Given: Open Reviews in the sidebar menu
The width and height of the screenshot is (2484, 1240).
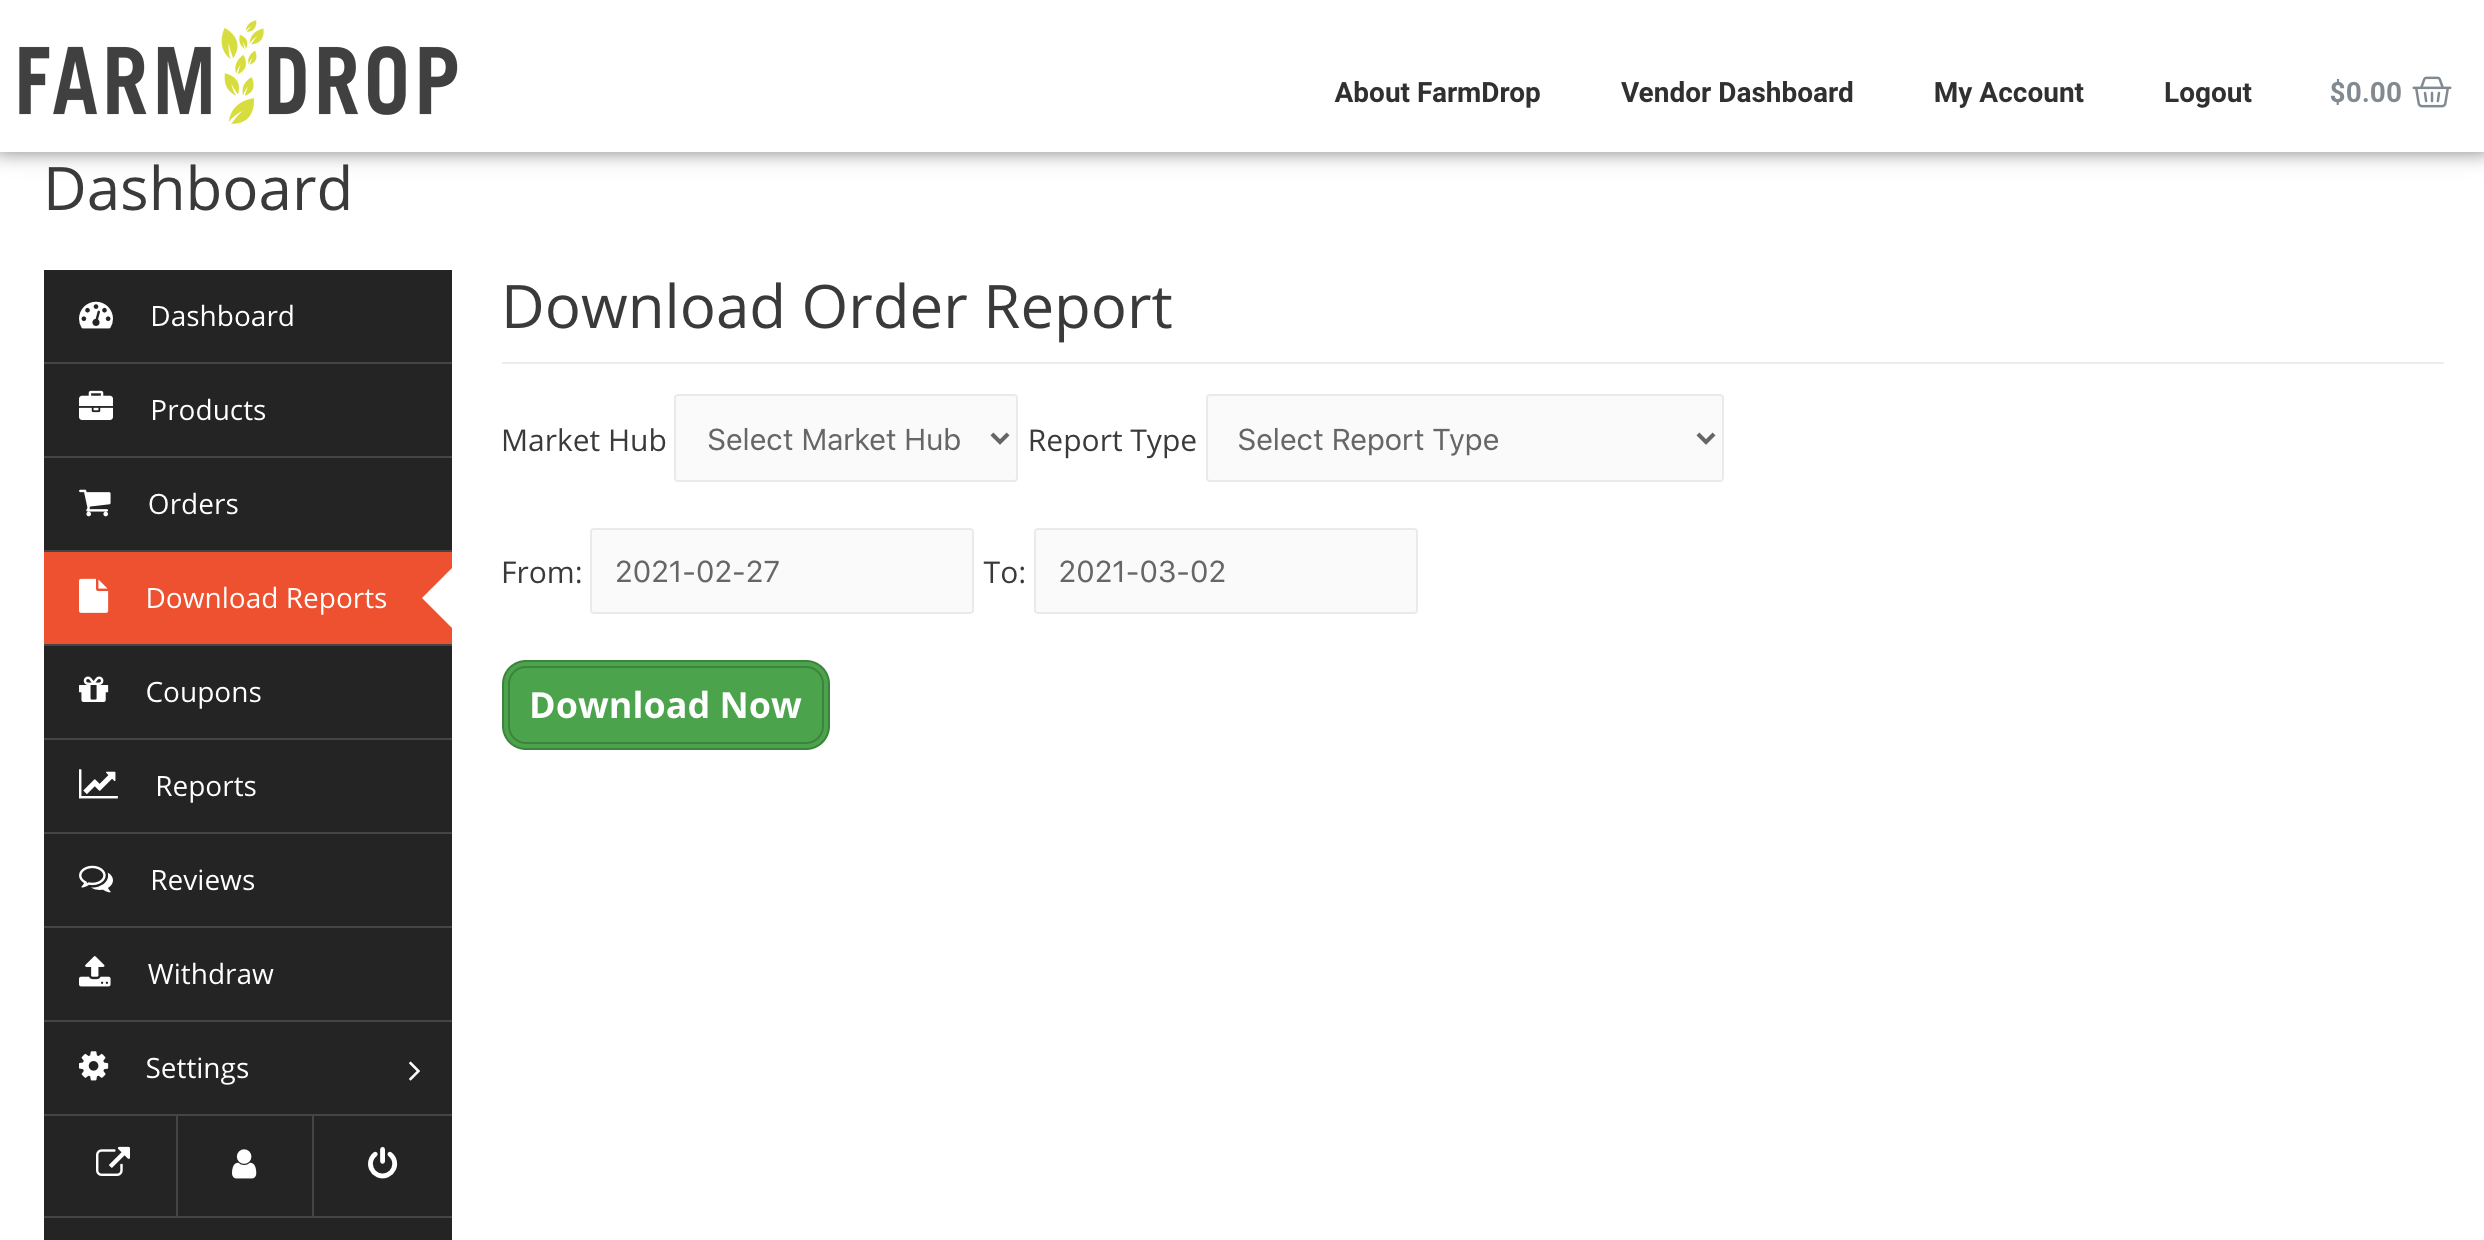Looking at the screenshot, I should pos(202,880).
